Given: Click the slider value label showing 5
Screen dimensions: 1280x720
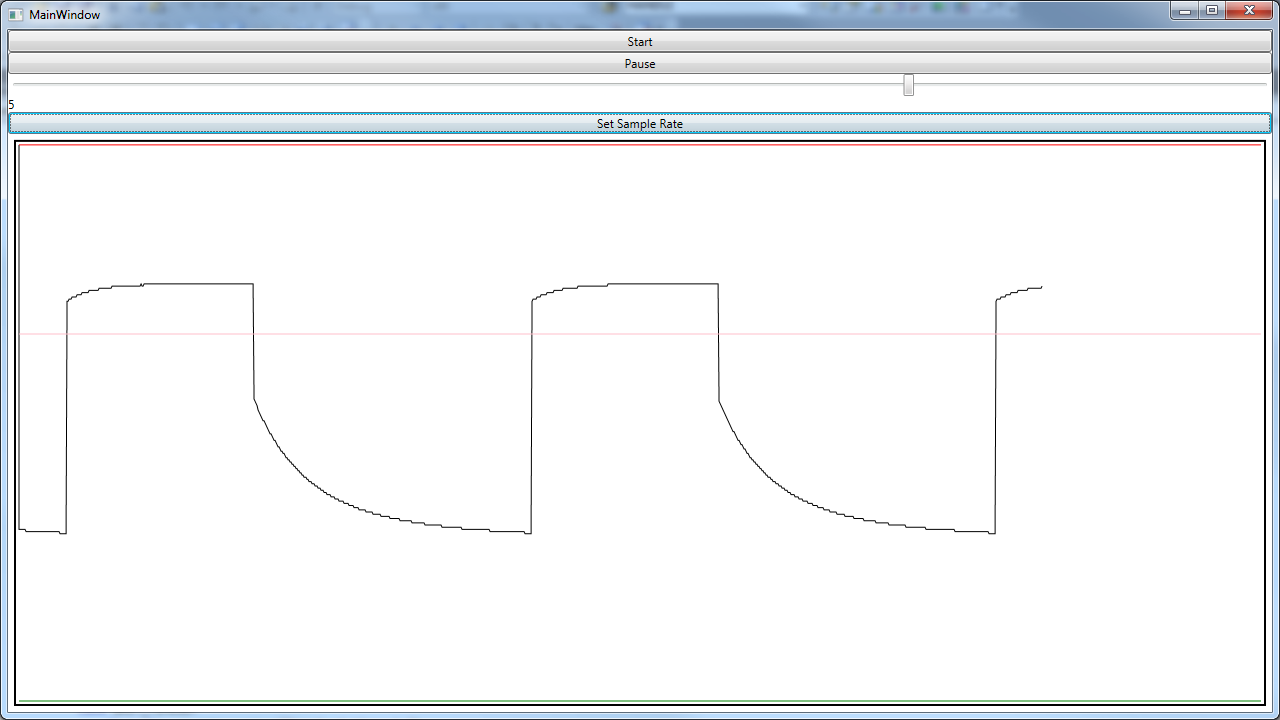Looking at the screenshot, I should click(x=11, y=105).
